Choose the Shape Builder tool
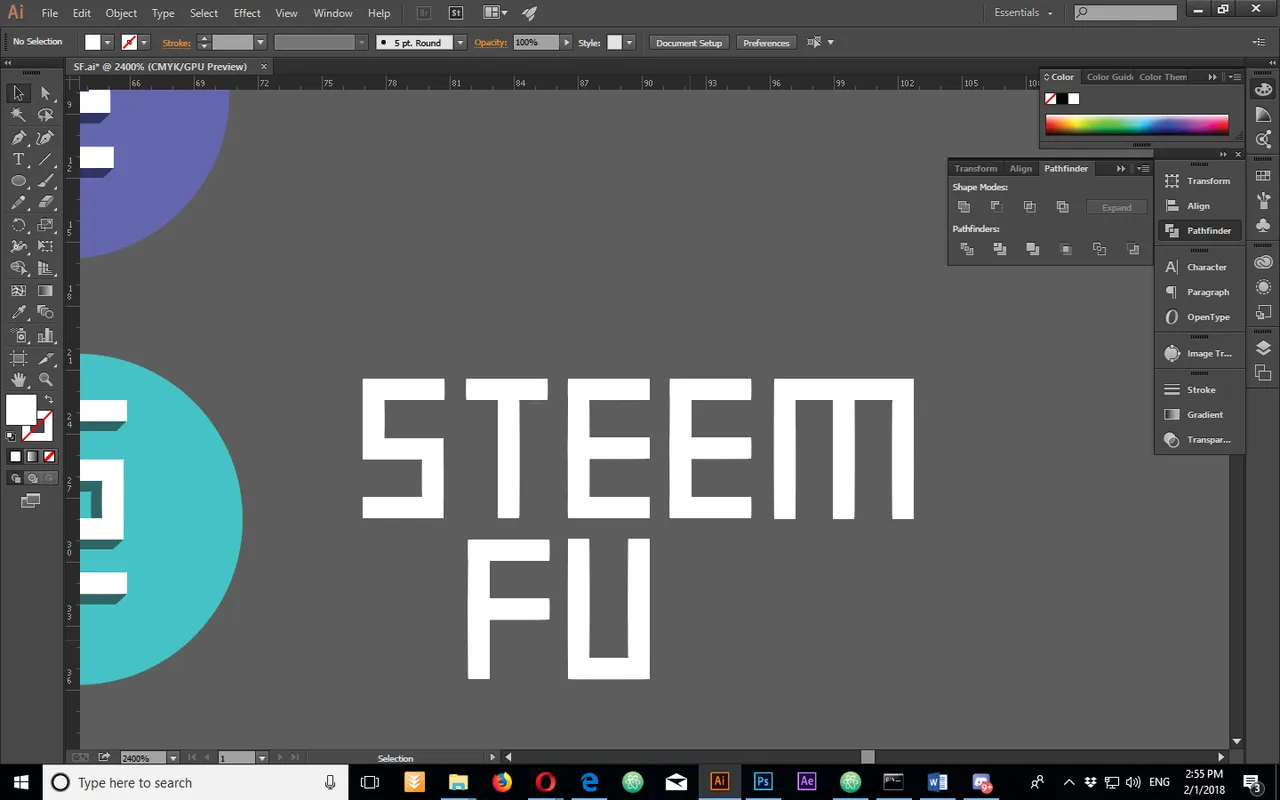This screenshot has width=1280, height=800. pyautogui.click(x=18, y=269)
